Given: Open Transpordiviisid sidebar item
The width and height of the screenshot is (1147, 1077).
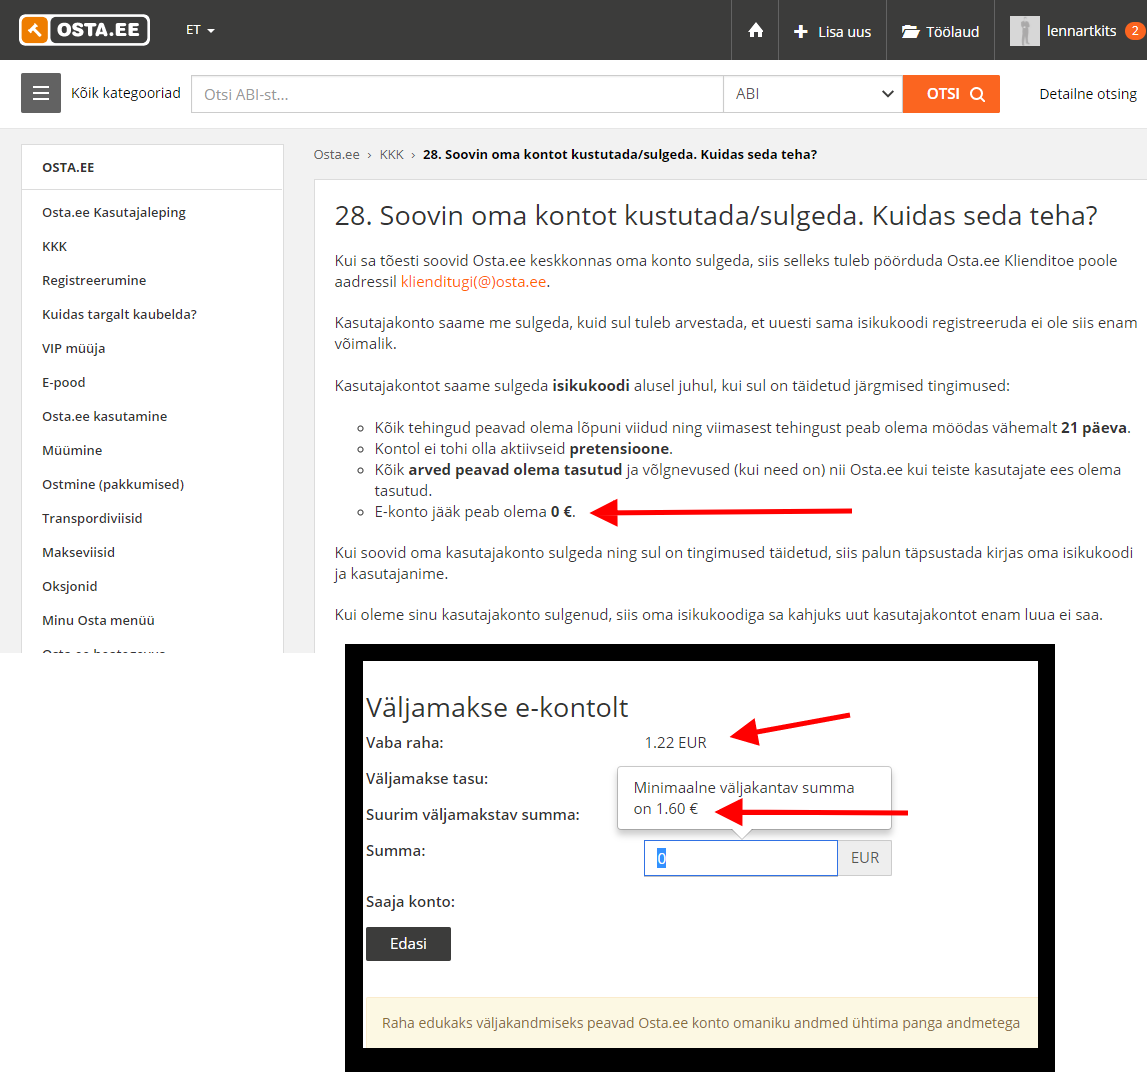Looking at the screenshot, I should pos(92,518).
